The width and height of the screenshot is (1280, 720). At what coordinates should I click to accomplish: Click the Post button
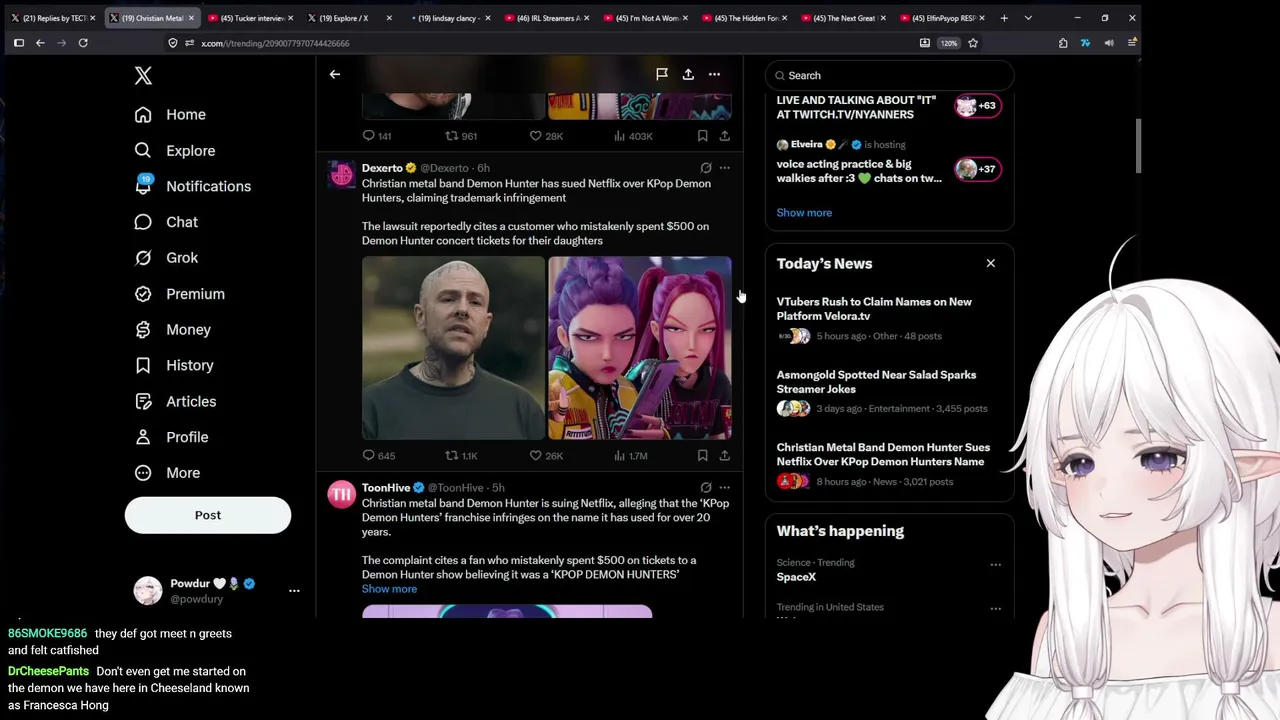(208, 515)
